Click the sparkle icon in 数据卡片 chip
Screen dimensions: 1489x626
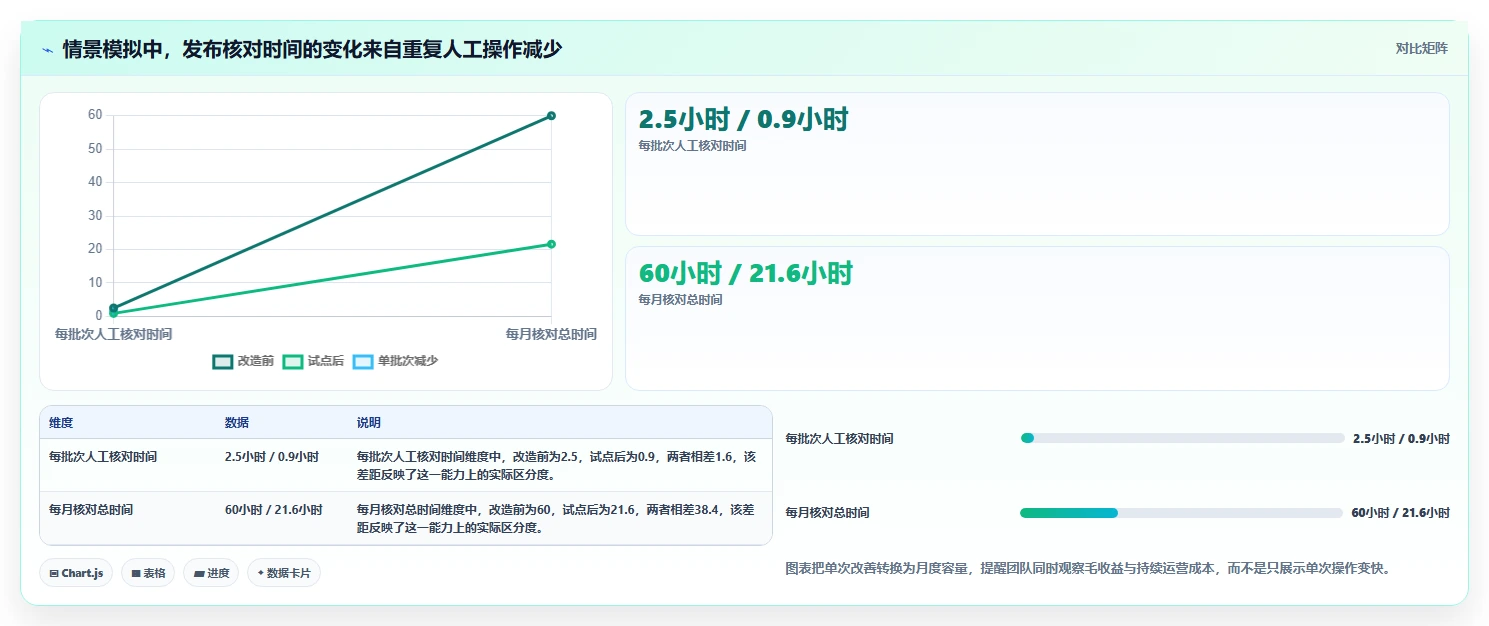pyautogui.click(x=261, y=573)
